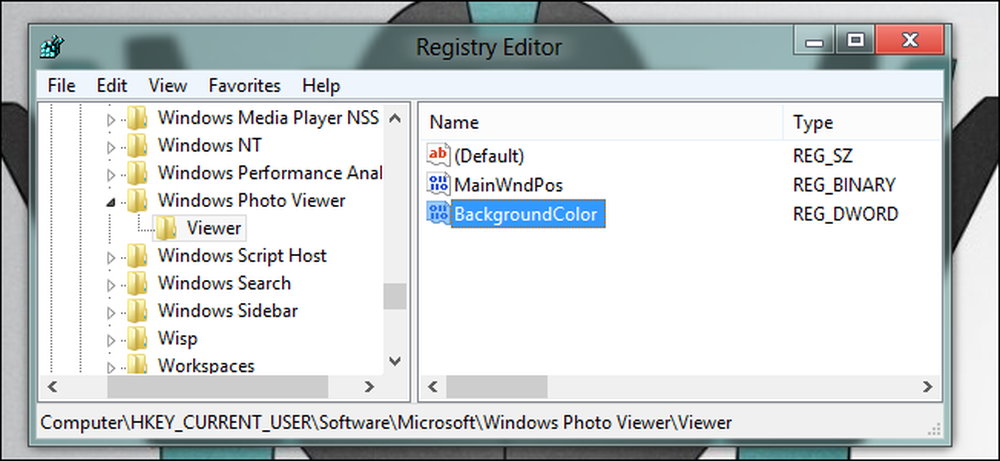Expand the Windows Sidebar key
The width and height of the screenshot is (1000, 461).
[111, 312]
